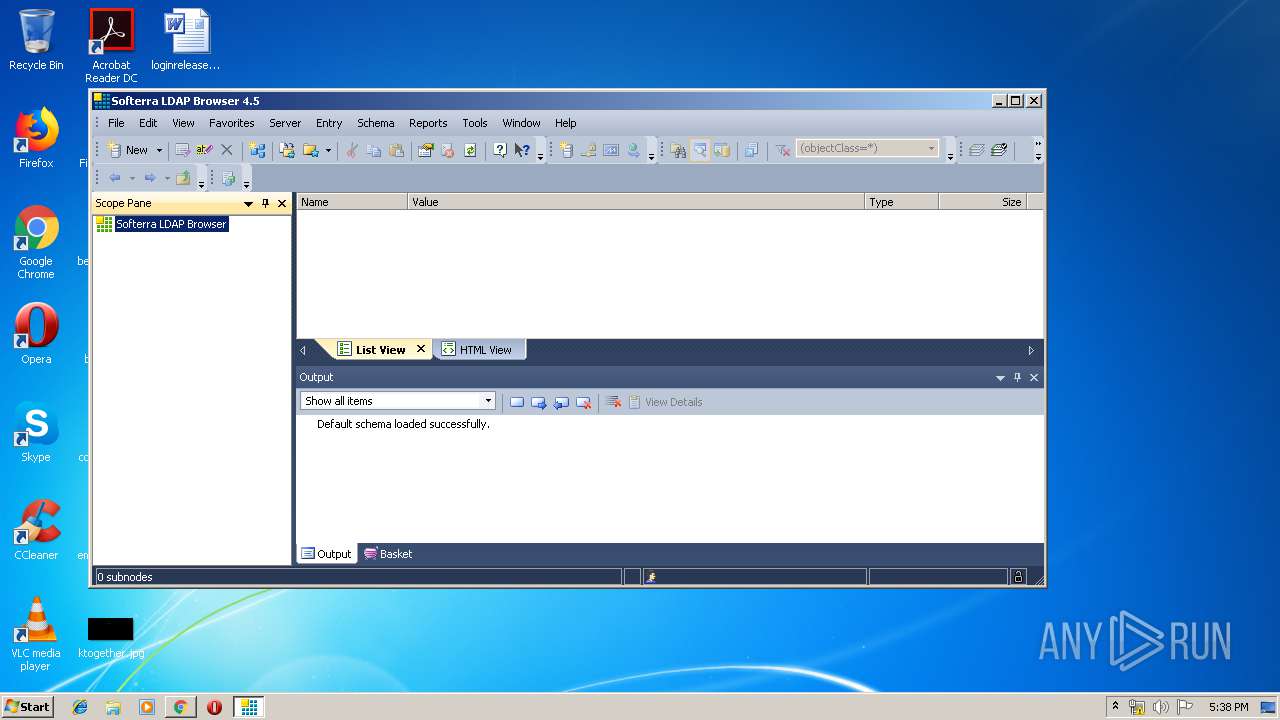Image resolution: width=1280 pixels, height=720 pixels.
Task: Click the Find binoculars icon
Action: 677,150
